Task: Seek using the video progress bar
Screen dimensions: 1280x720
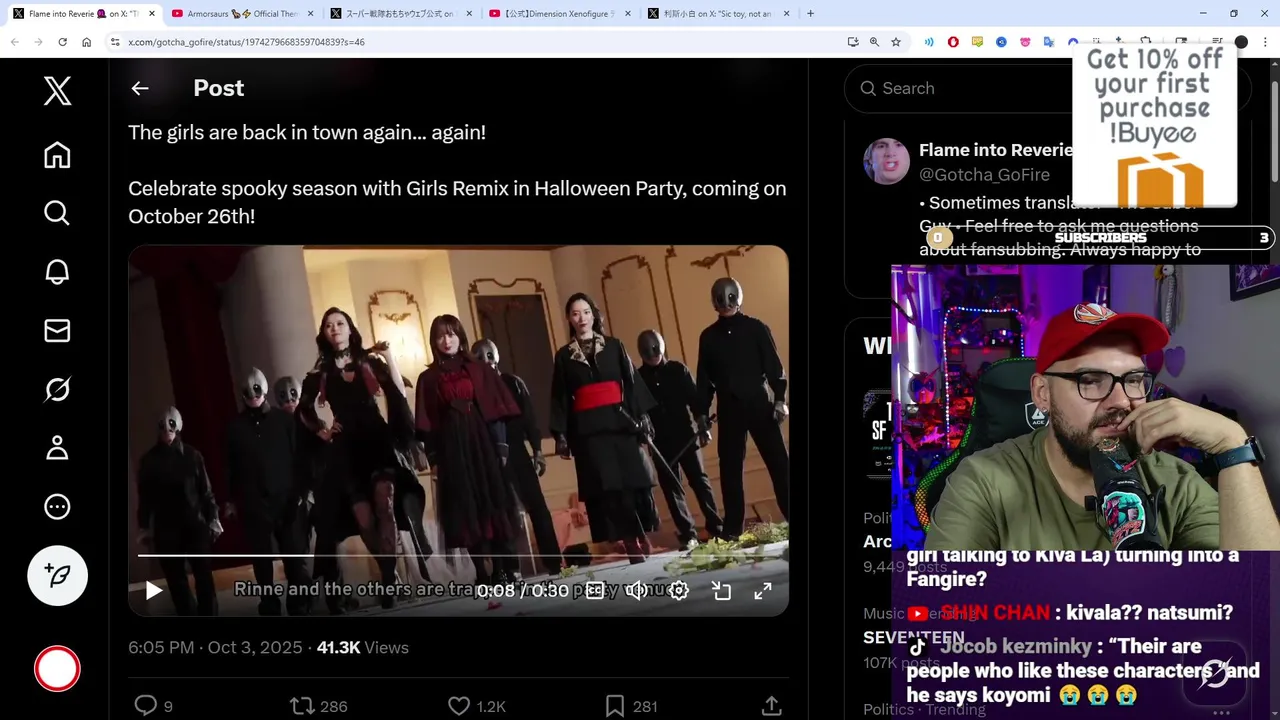Action: coord(458,555)
